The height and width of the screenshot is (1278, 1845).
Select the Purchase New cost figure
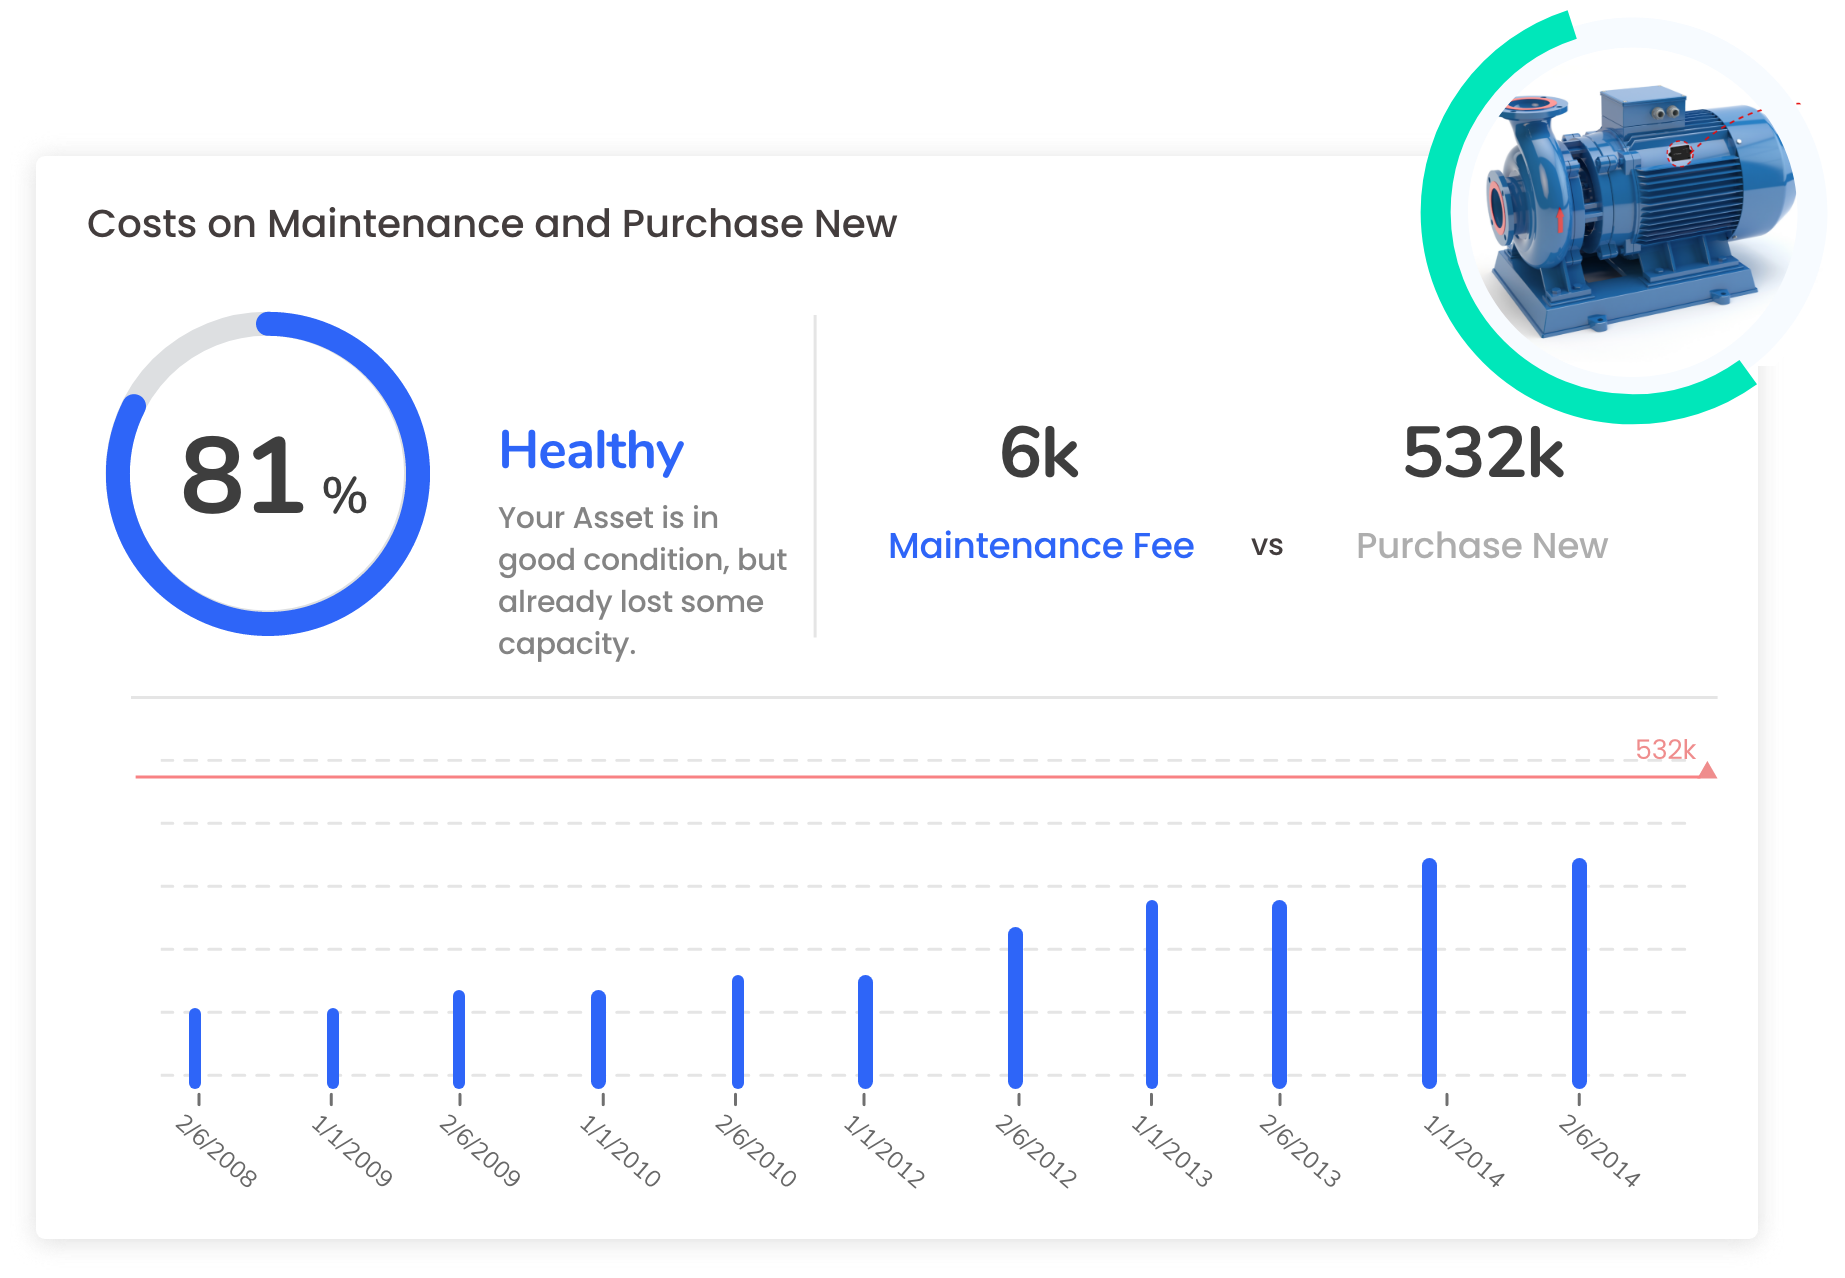1481,546
